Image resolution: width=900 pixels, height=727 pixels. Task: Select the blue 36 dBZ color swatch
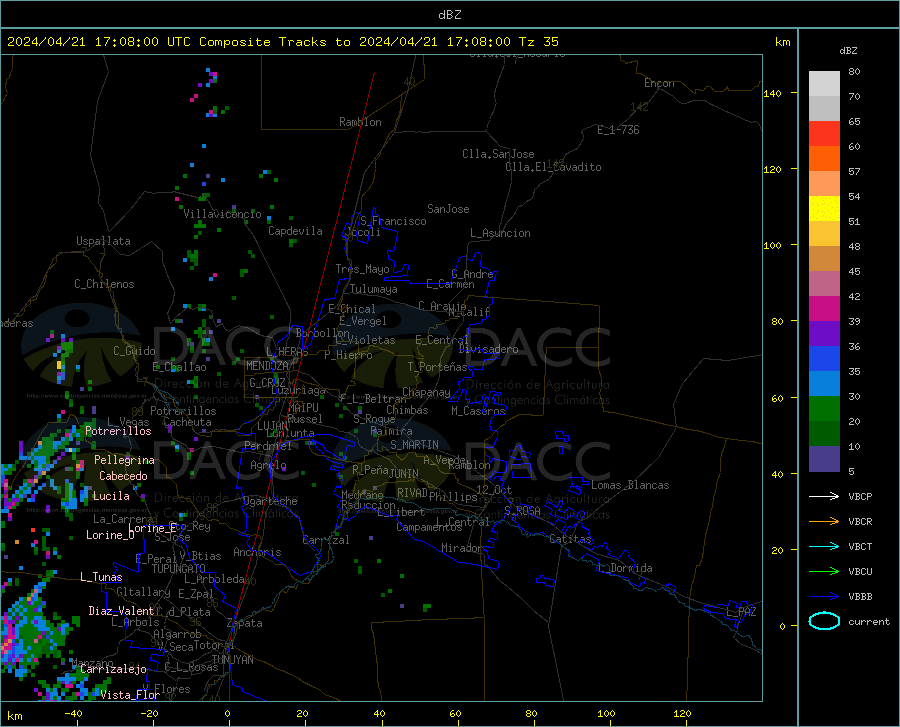824,359
